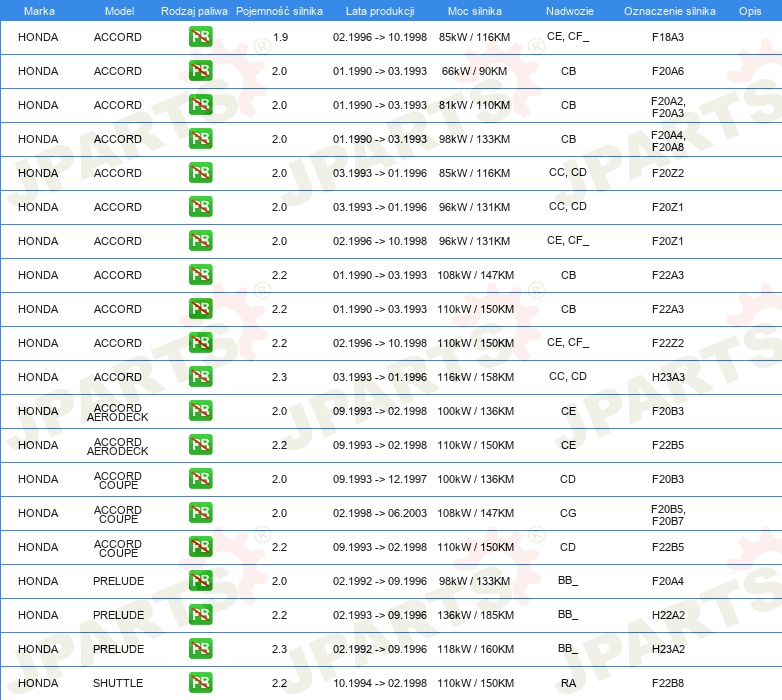This screenshot has height=700, width=782.
Task: Click the fuel icon in the F20B5, F20B7 row
Action: point(200,513)
